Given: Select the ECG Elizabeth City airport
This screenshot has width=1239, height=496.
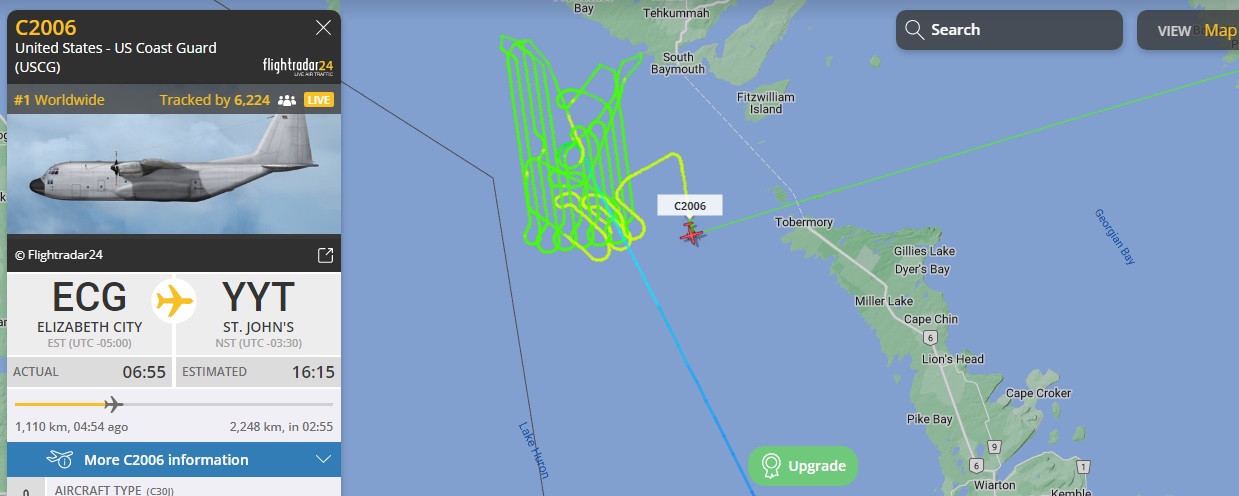Looking at the screenshot, I should tap(90, 309).
